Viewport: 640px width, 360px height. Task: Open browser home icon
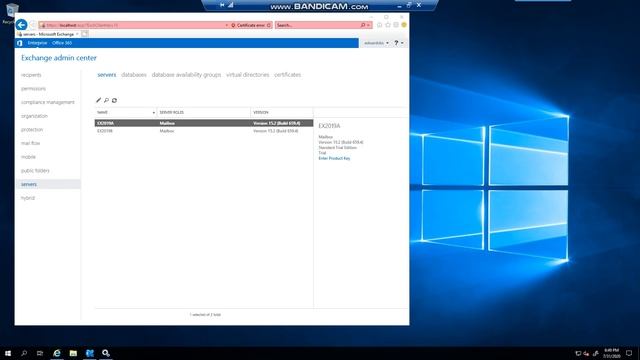tap(380, 25)
